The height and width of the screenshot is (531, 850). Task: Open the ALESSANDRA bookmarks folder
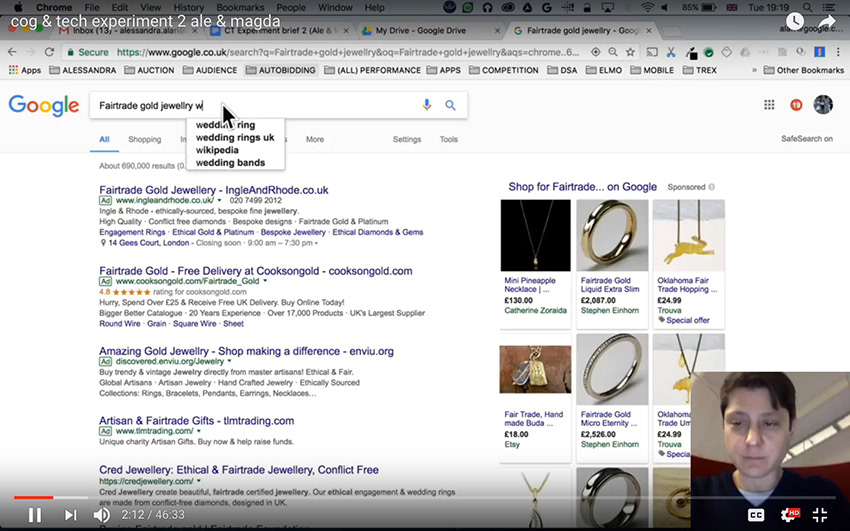coord(82,70)
